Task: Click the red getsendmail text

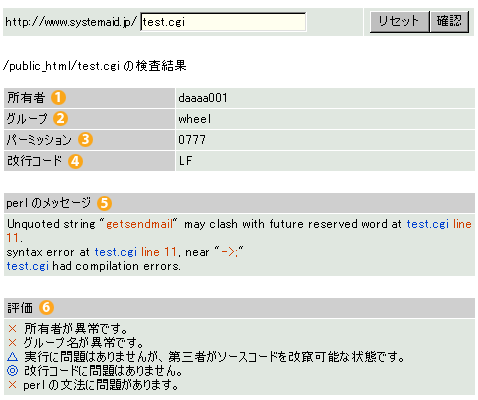Action: (x=139, y=224)
